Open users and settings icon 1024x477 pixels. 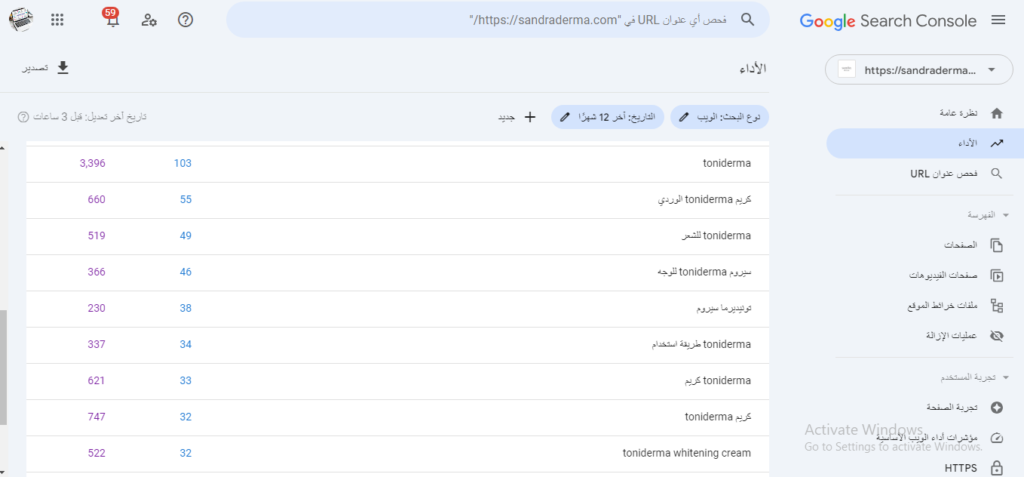coord(149,20)
